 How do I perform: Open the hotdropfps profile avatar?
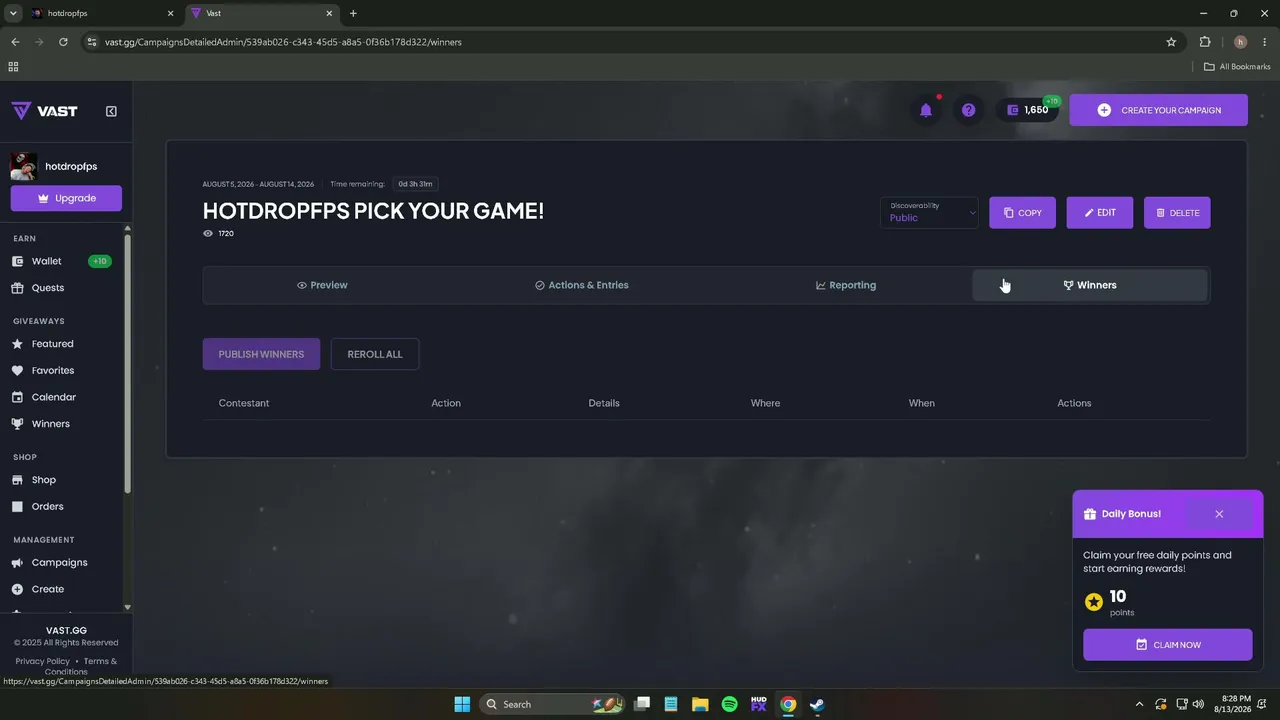pos(24,166)
